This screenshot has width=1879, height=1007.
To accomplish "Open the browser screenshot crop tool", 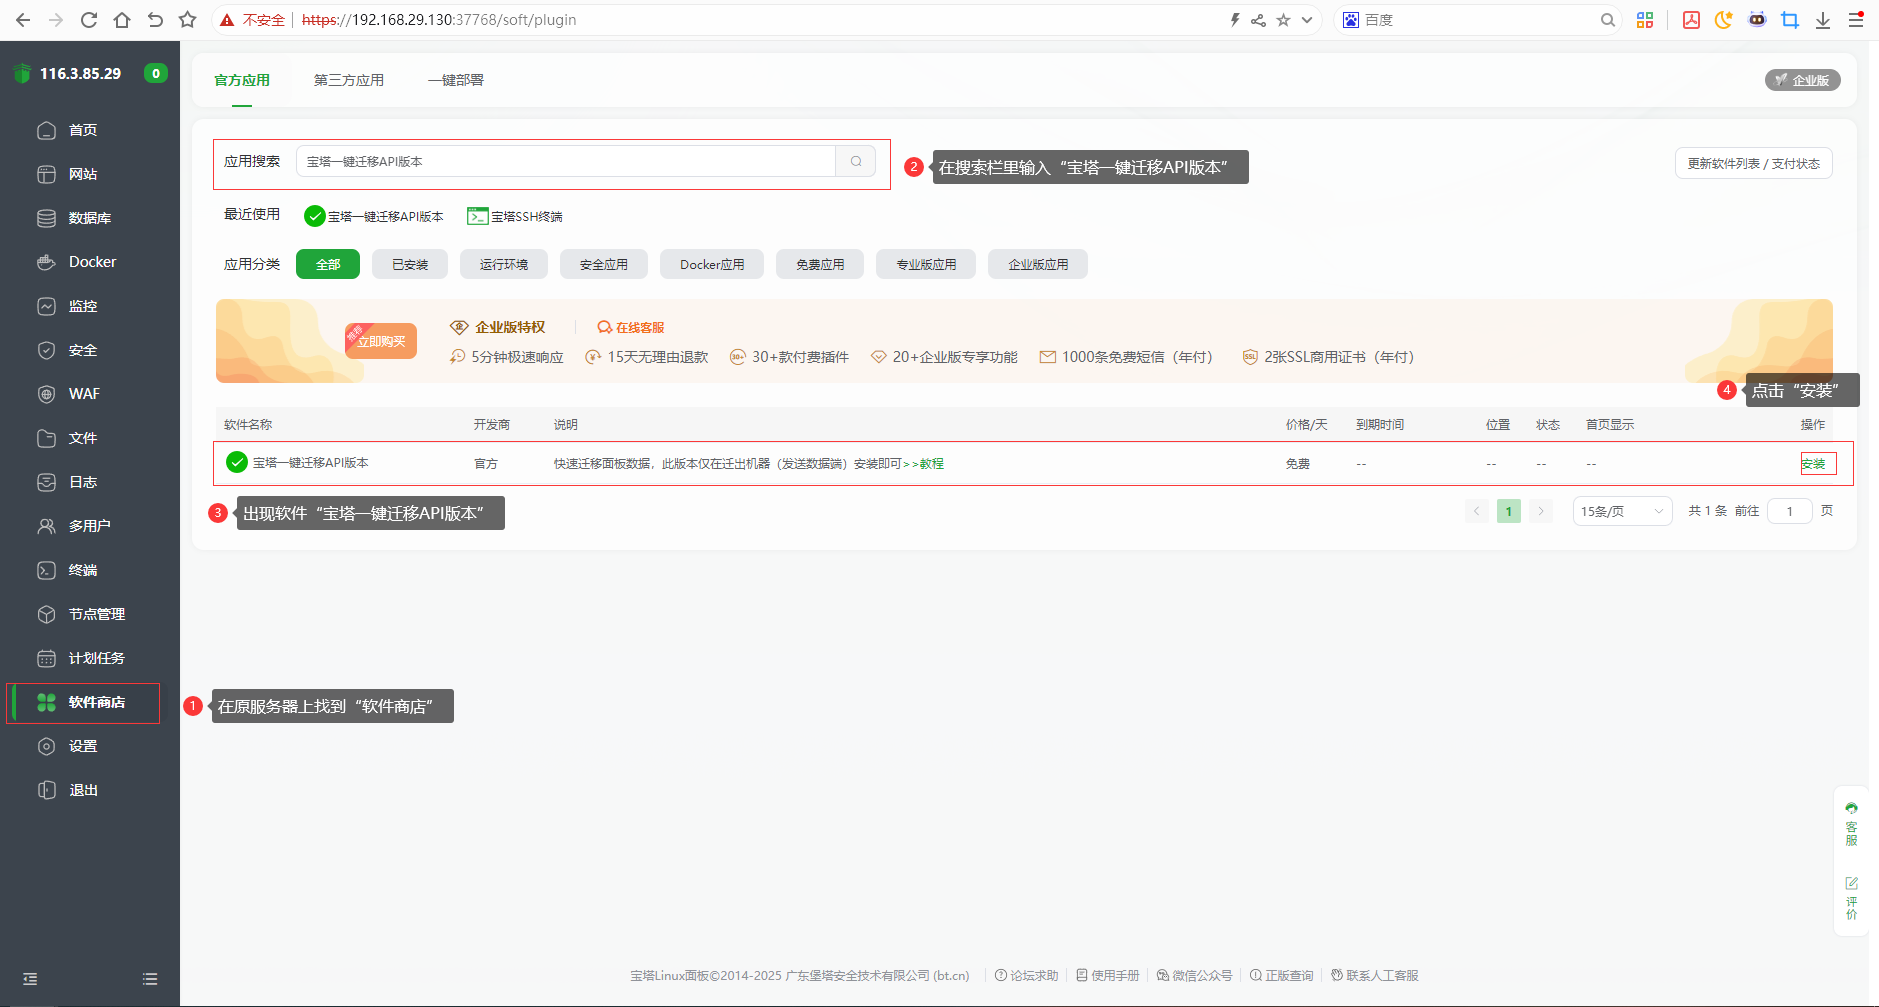I will (x=1790, y=19).
